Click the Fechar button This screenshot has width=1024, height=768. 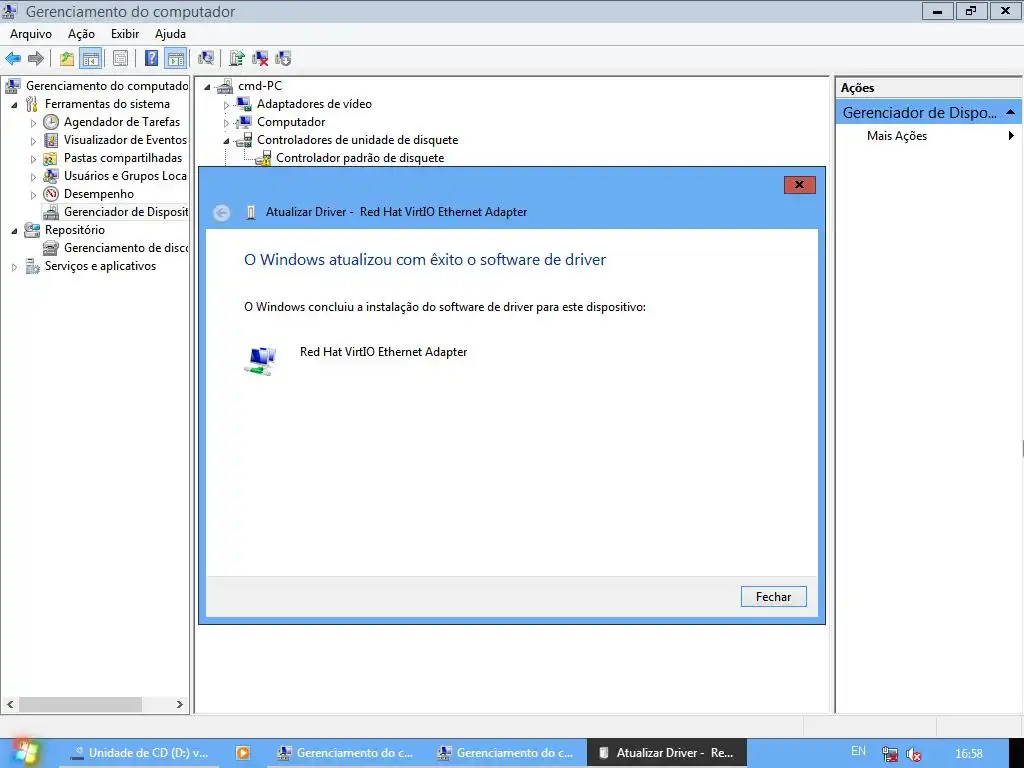click(773, 597)
